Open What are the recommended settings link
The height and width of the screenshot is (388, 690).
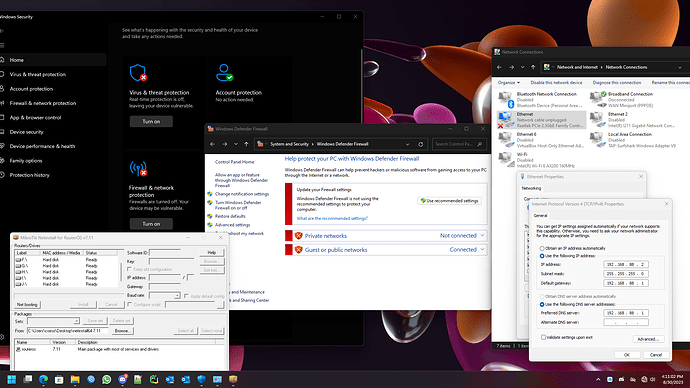click(x=332, y=219)
